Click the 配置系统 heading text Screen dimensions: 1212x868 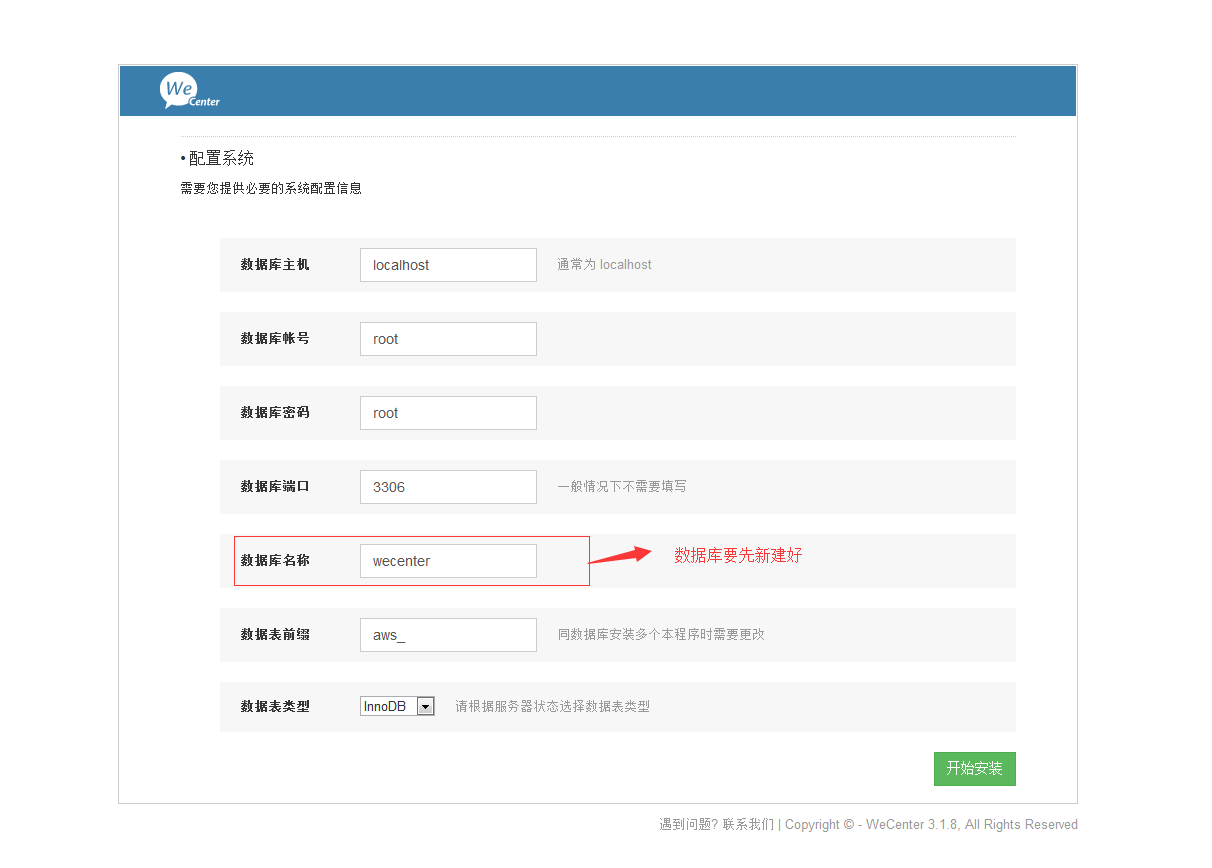[x=221, y=158]
